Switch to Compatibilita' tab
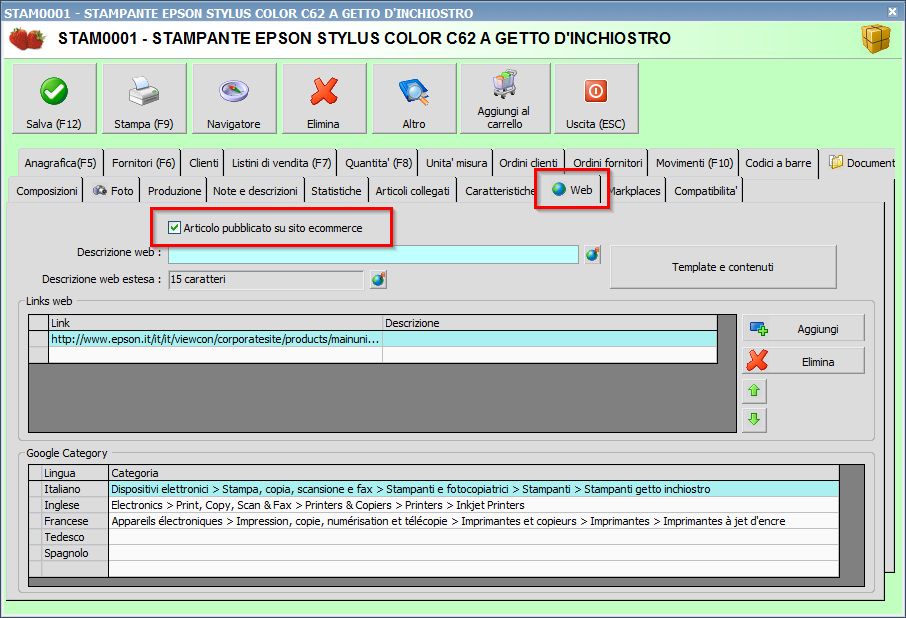The height and width of the screenshot is (618, 906). [x=706, y=191]
